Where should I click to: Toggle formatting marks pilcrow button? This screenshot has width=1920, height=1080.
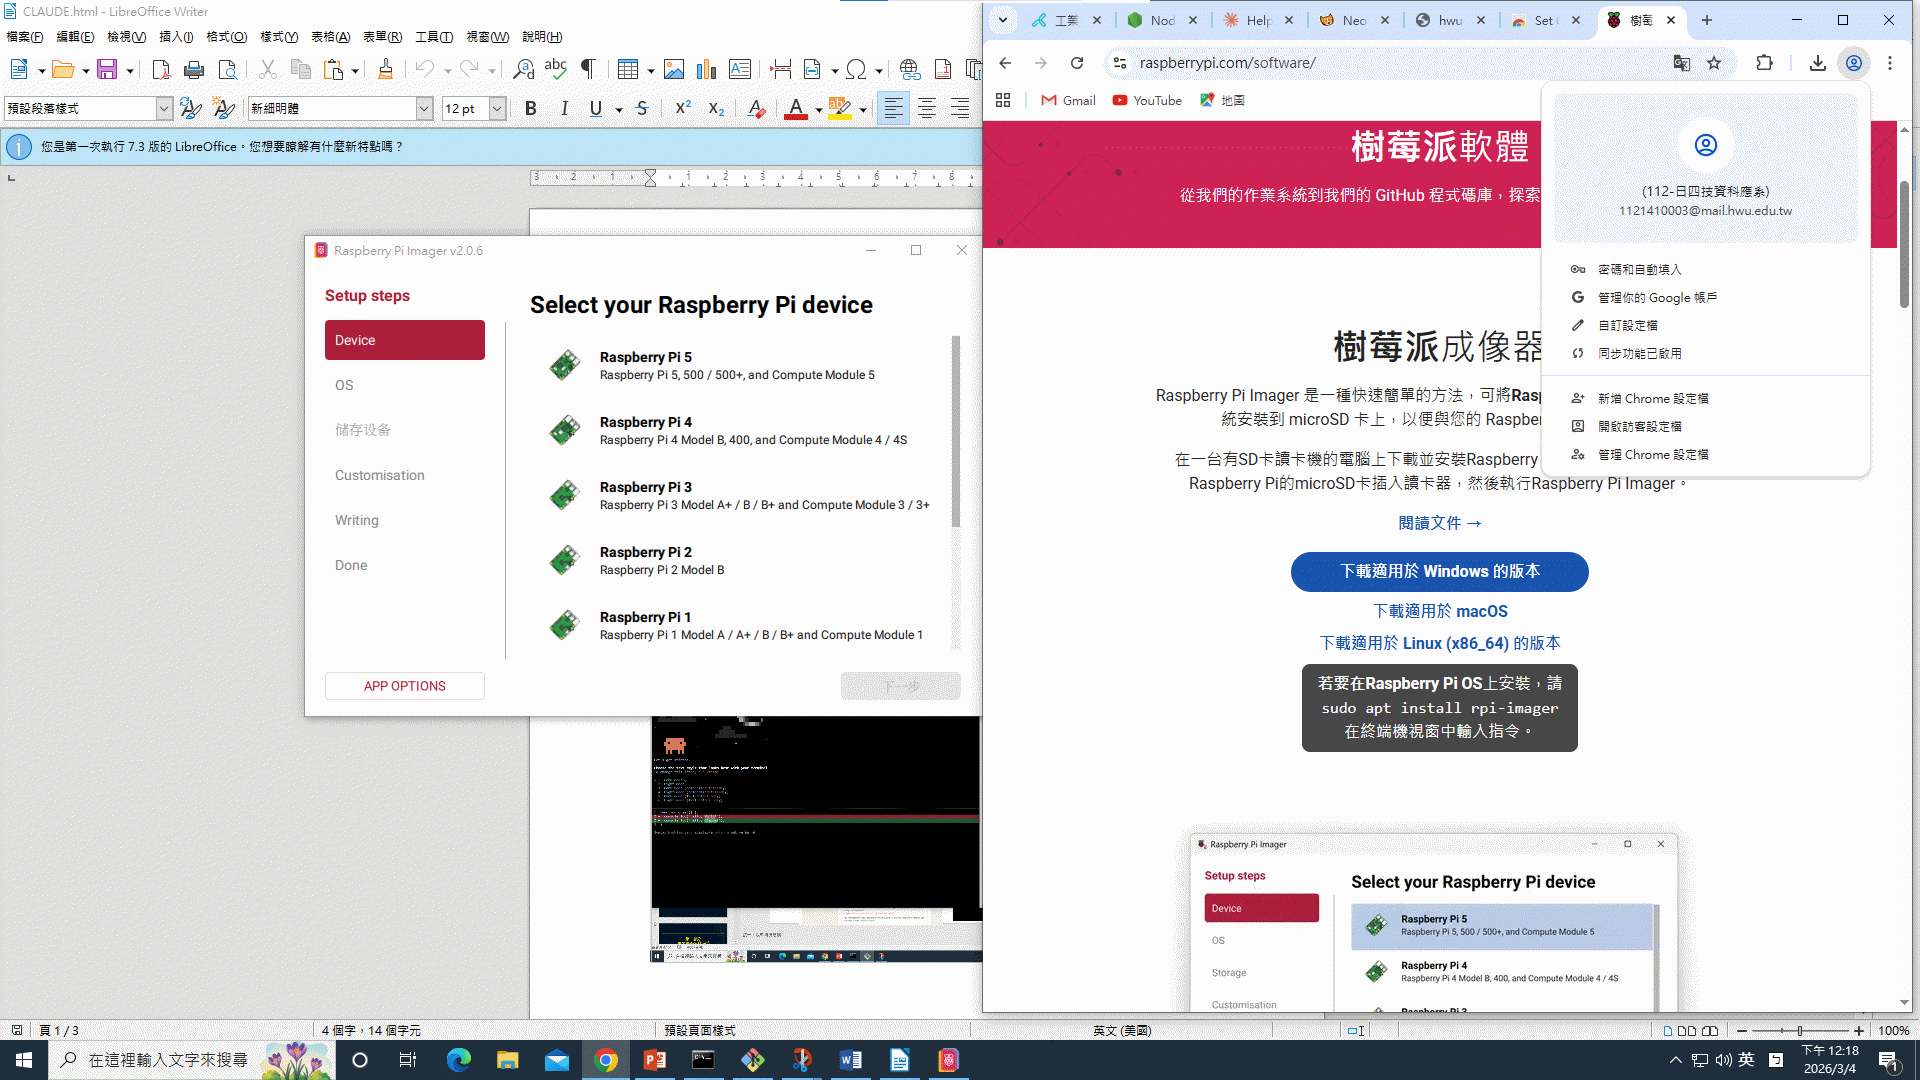589,69
